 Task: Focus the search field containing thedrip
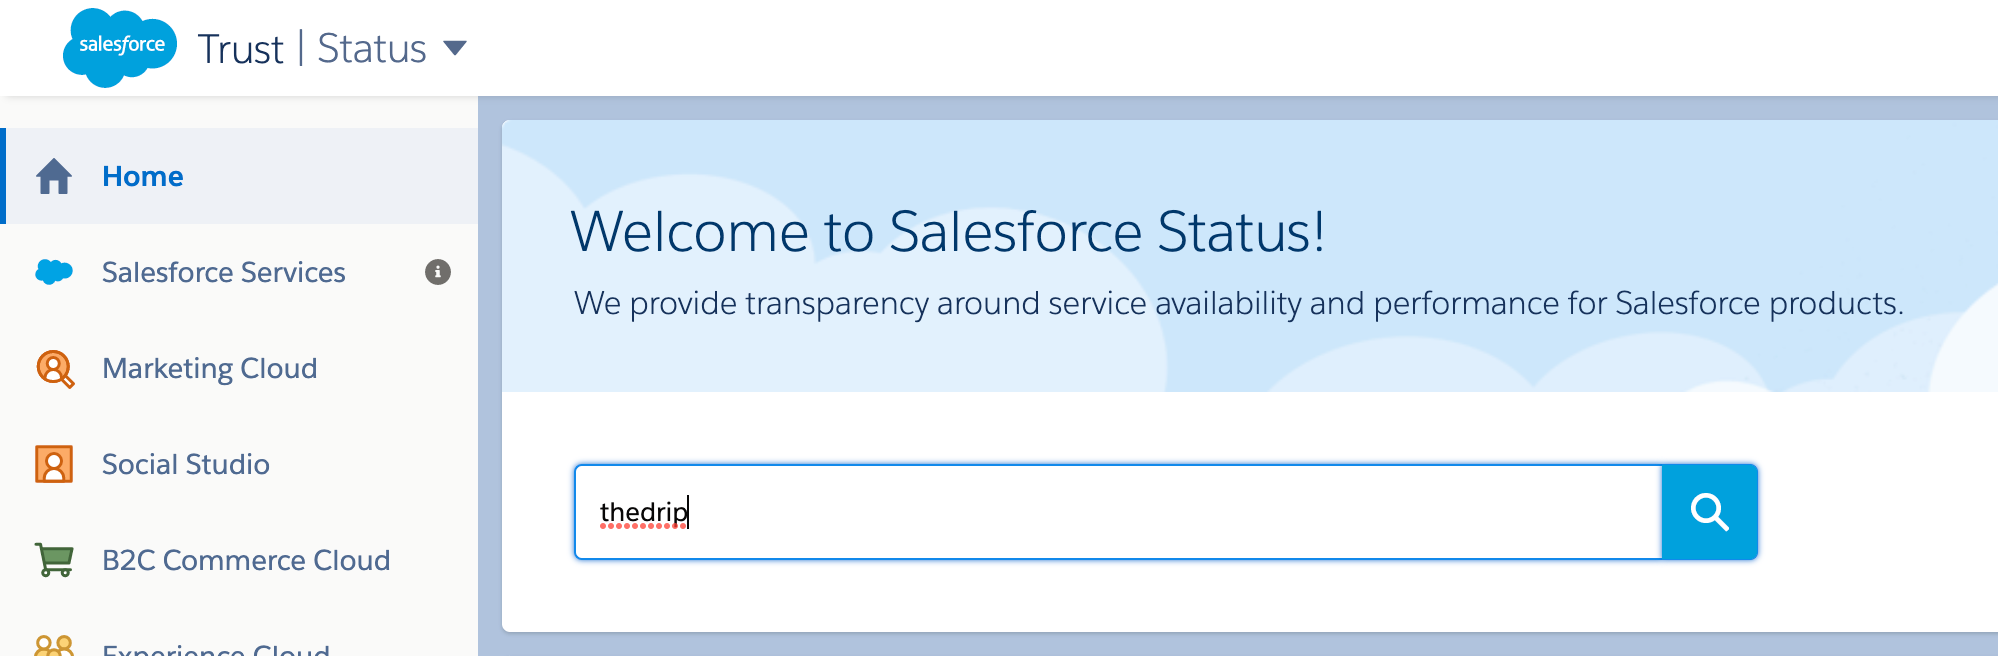pyautogui.click(x=1118, y=512)
